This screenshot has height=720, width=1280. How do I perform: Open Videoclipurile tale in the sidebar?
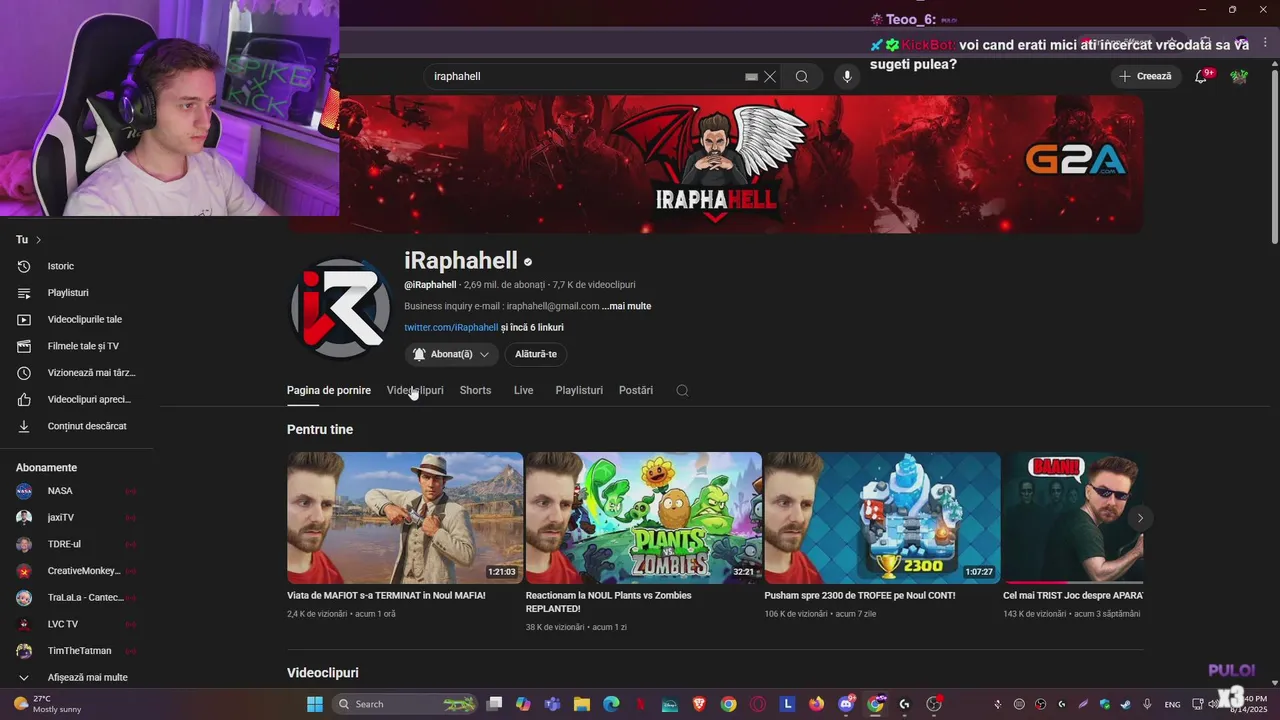(76, 319)
